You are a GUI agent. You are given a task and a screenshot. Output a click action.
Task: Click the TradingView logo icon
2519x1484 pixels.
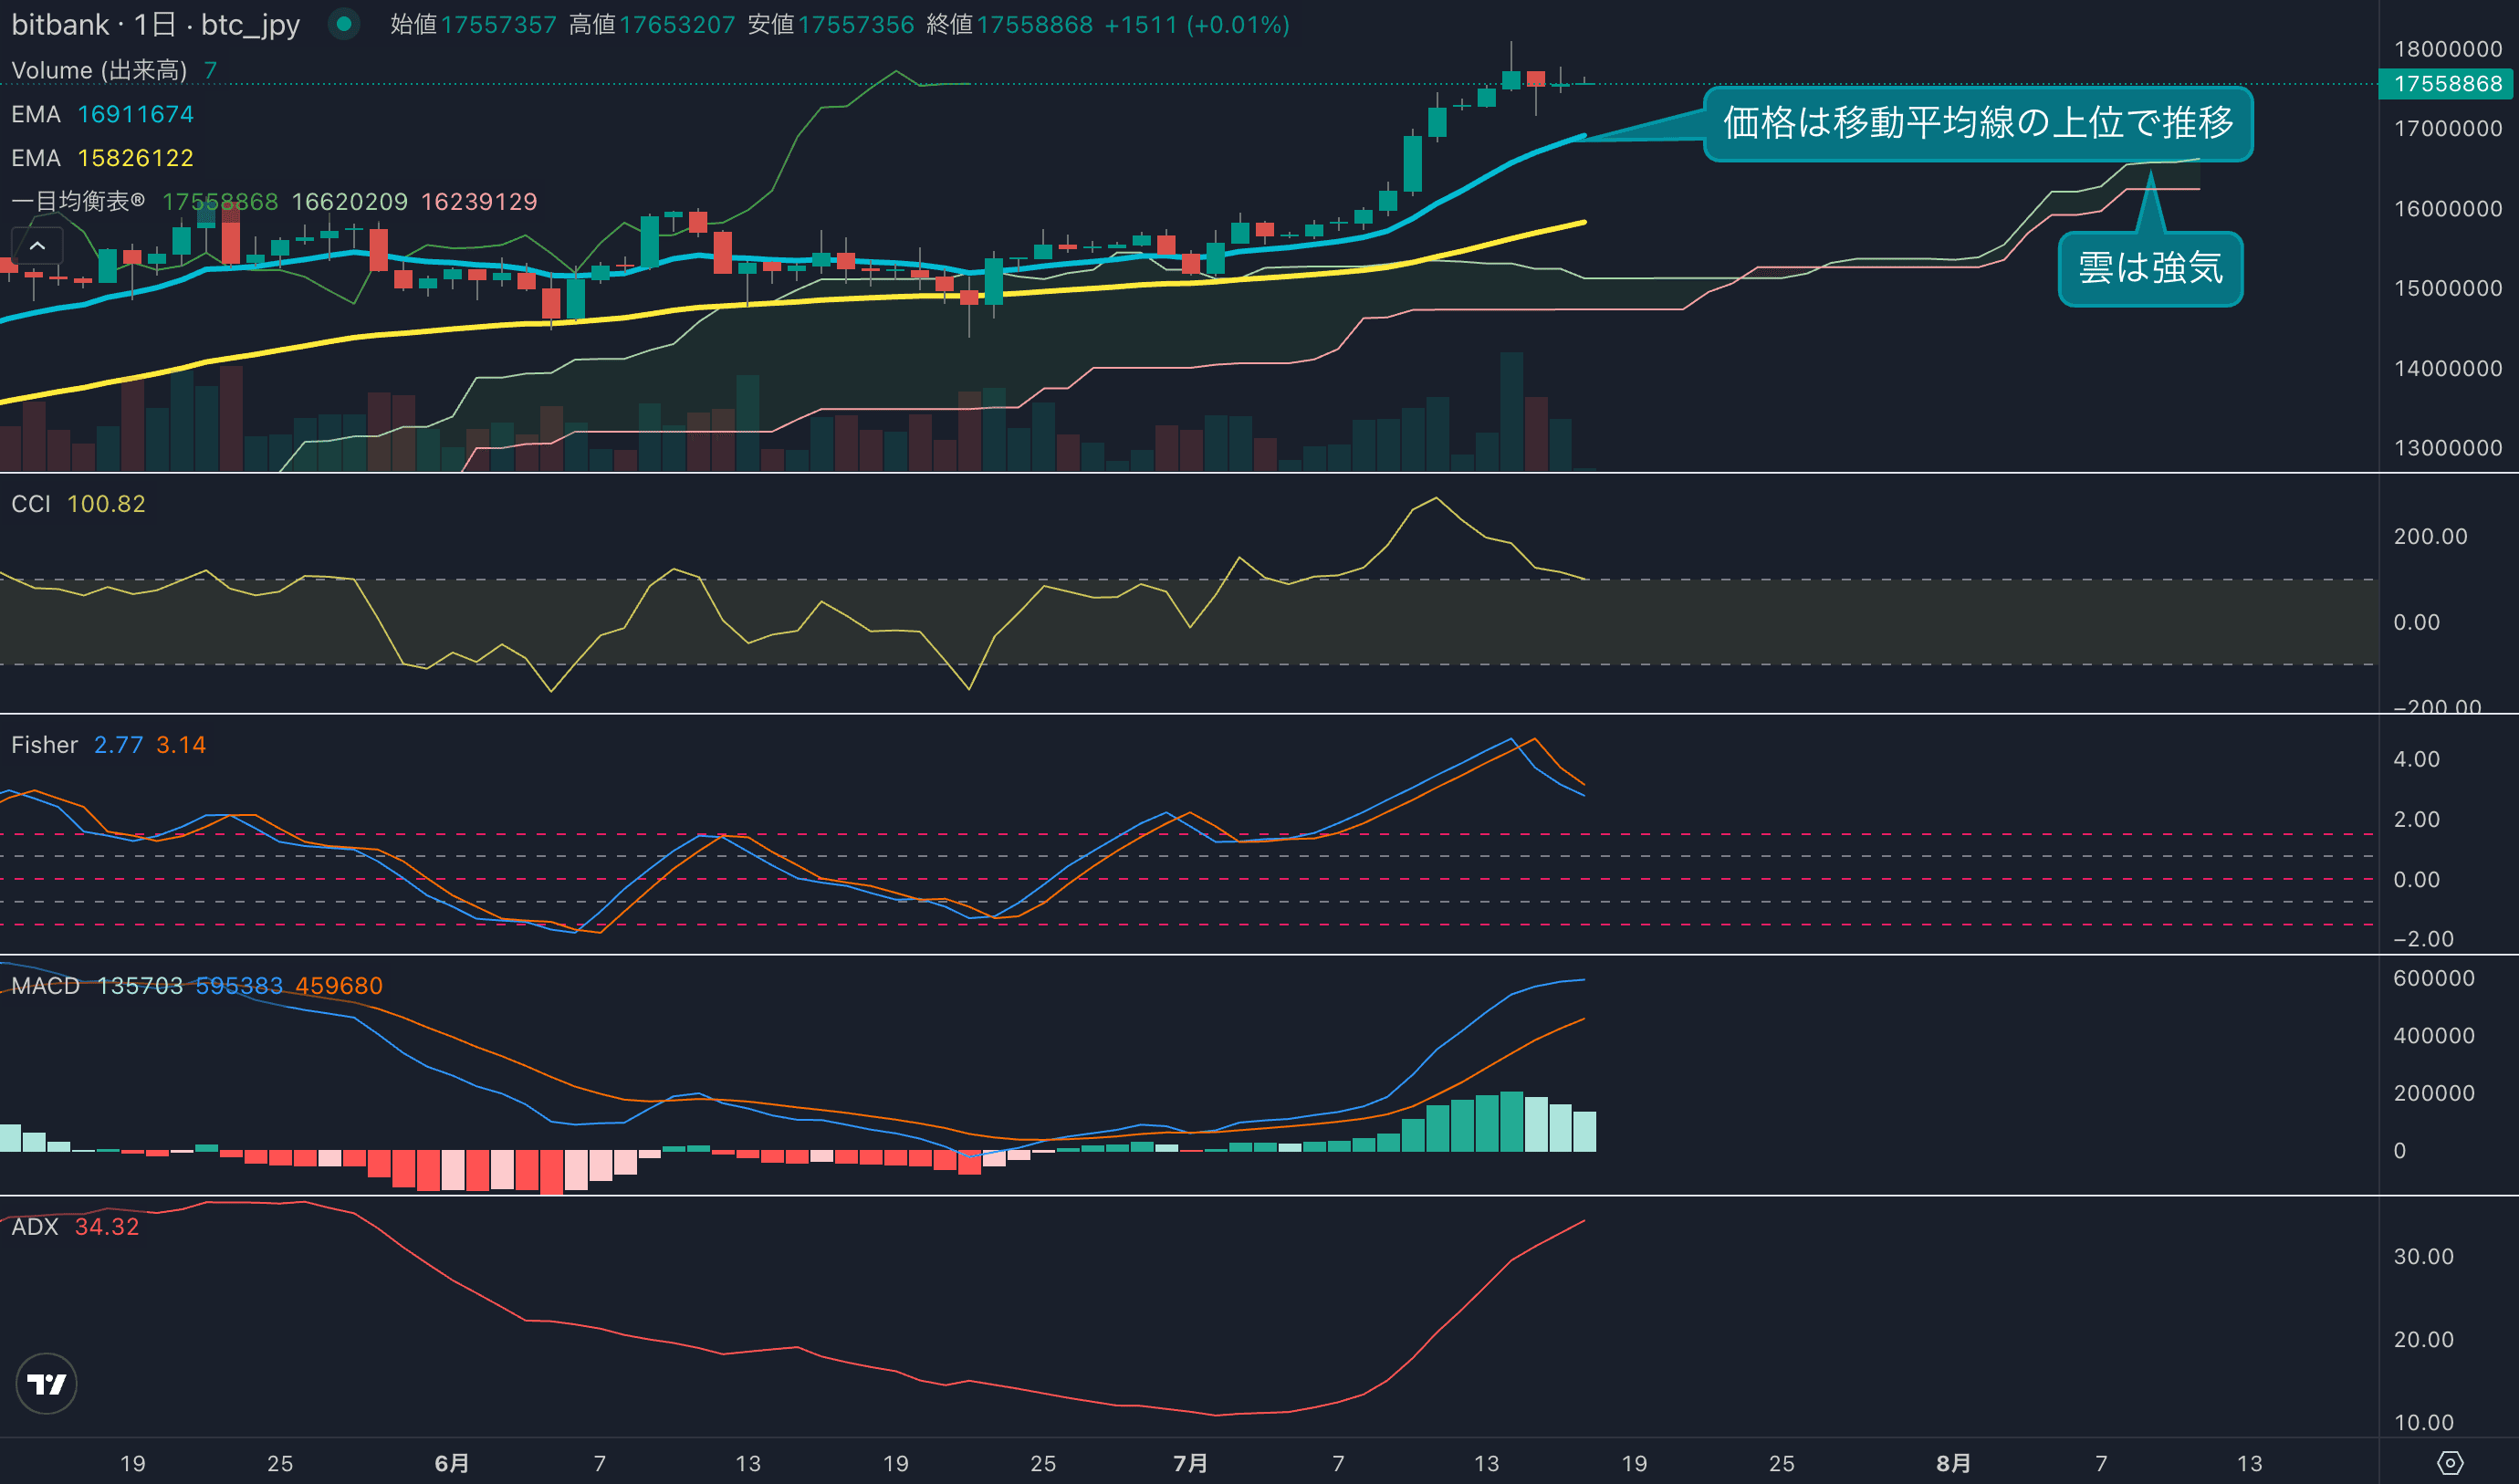[x=46, y=1383]
